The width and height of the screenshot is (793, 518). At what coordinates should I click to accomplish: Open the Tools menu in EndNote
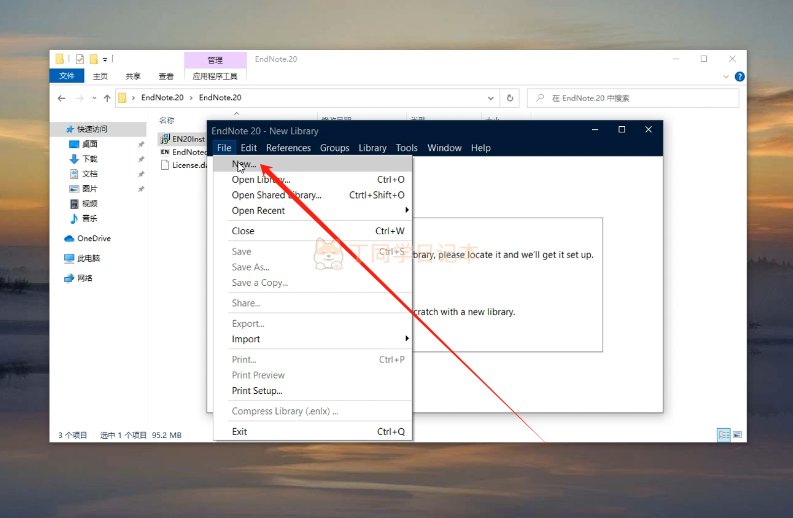tap(406, 148)
